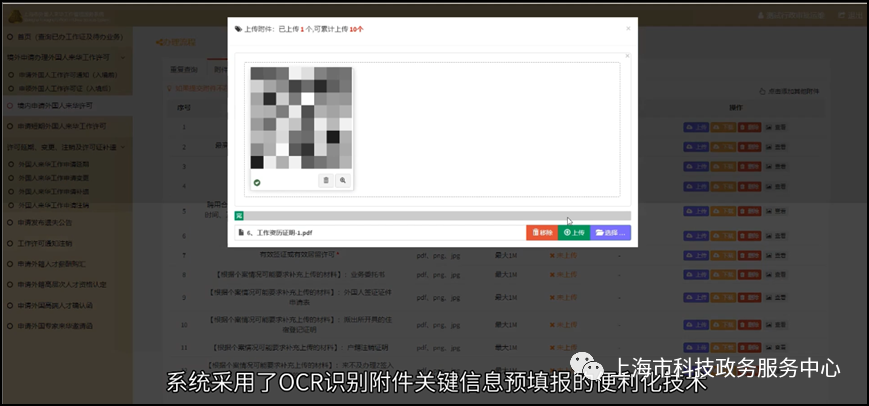Click the red 删除 button in row 2

[750, 147]
